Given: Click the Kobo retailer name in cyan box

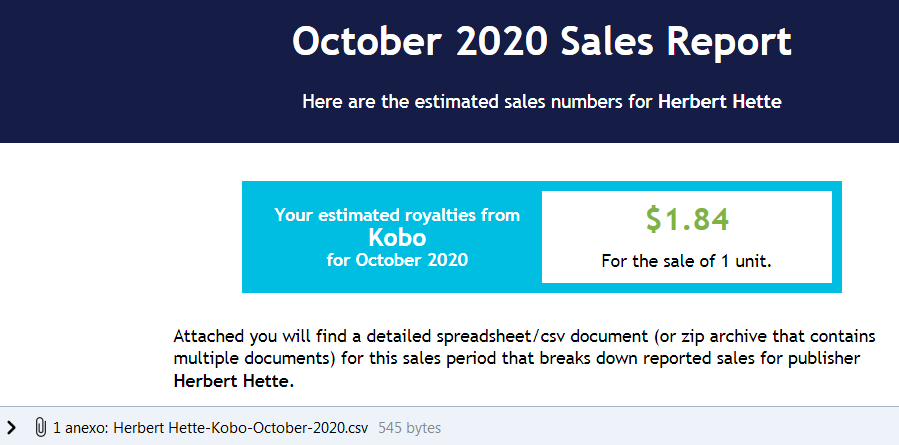Looking at the screenshot, I should coord(397,237).
